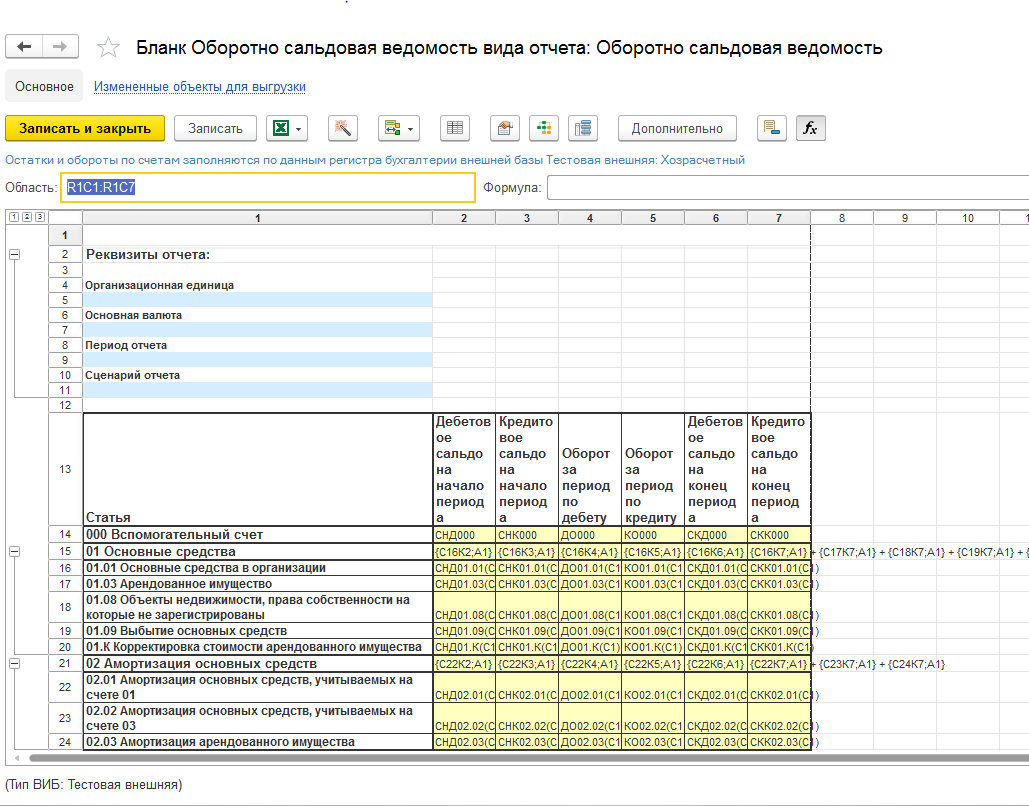The image size is (1029, 806).
Task: Click Период отчета label cell
Action: pyautogui.click(x=257, y=345)
